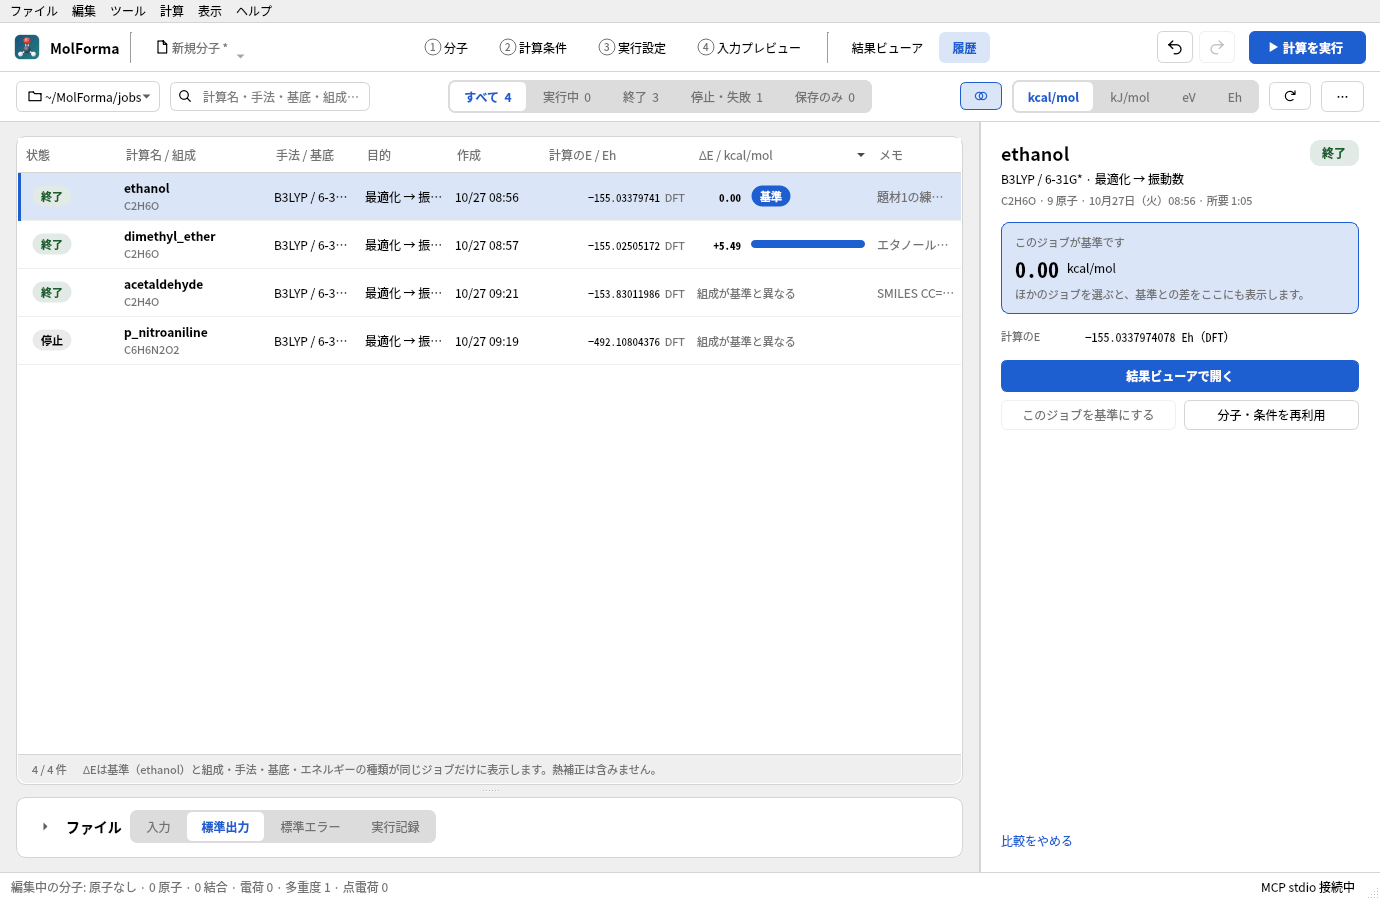Select the kcal/mol unit option
The width and height of the screenshot is (1380, 900).
[x=1053, y=97]
